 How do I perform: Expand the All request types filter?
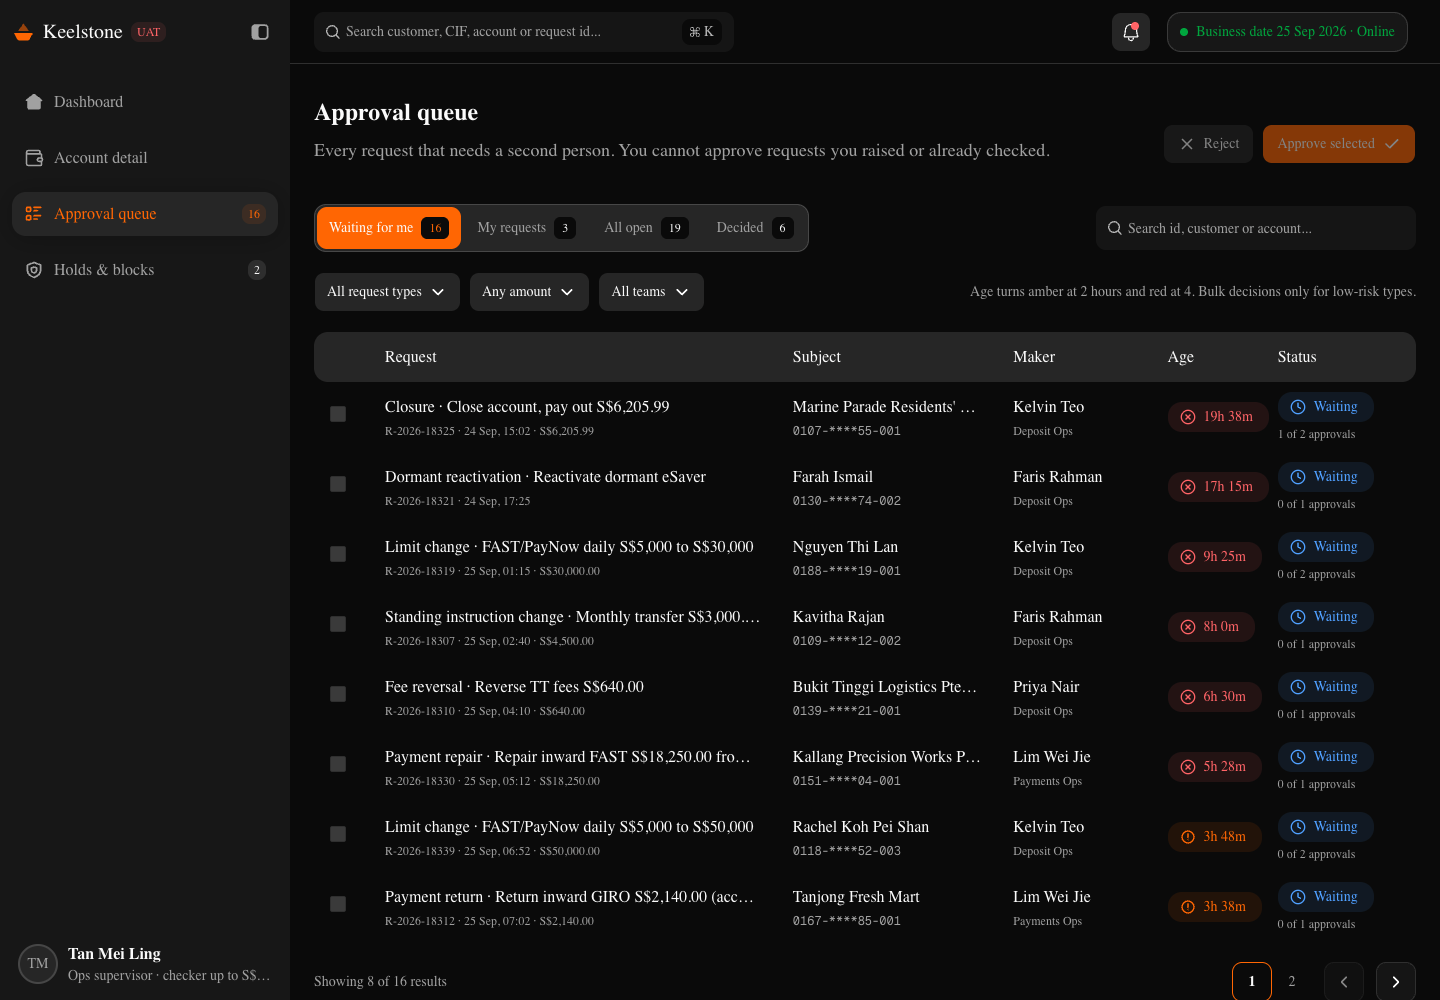[x=387, y=292]
